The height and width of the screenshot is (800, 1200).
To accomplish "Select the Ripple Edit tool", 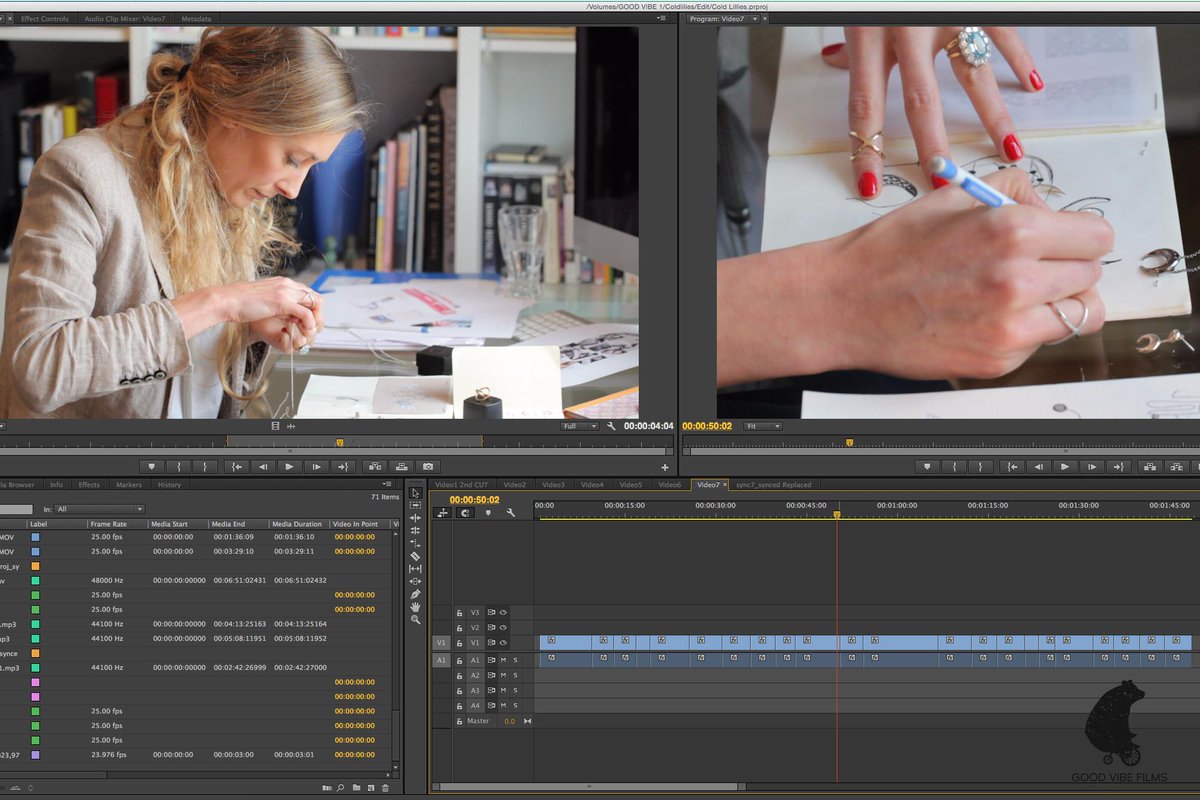I will pos(415,518).
